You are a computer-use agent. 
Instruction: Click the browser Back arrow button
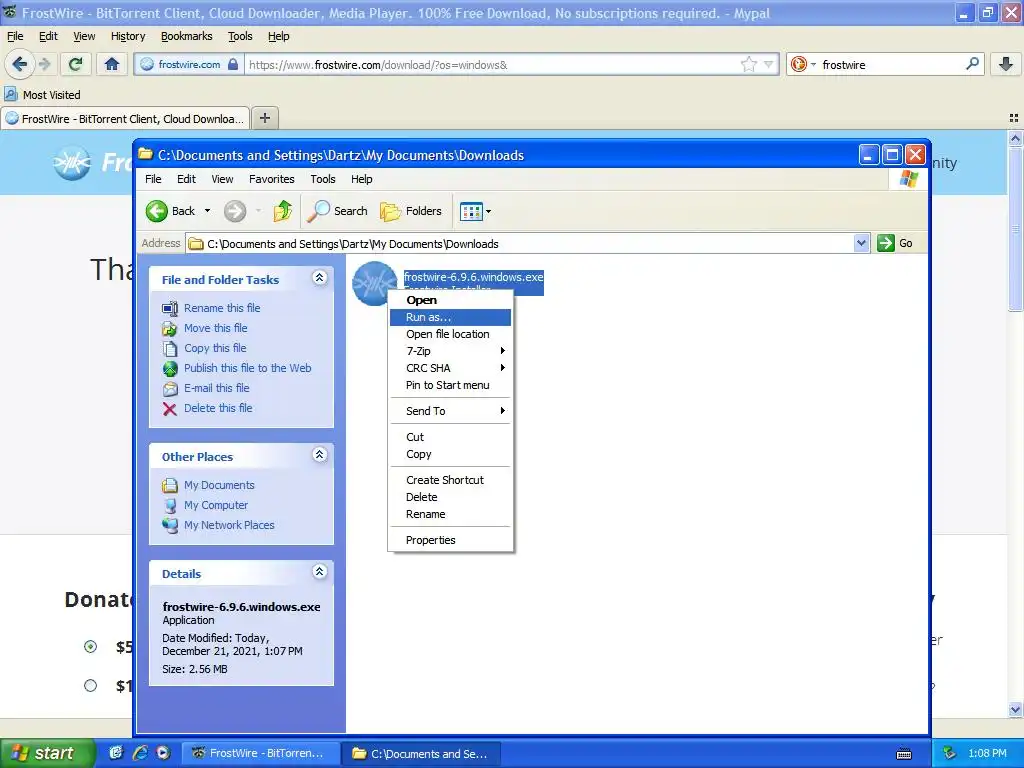(x=19, y=64)
